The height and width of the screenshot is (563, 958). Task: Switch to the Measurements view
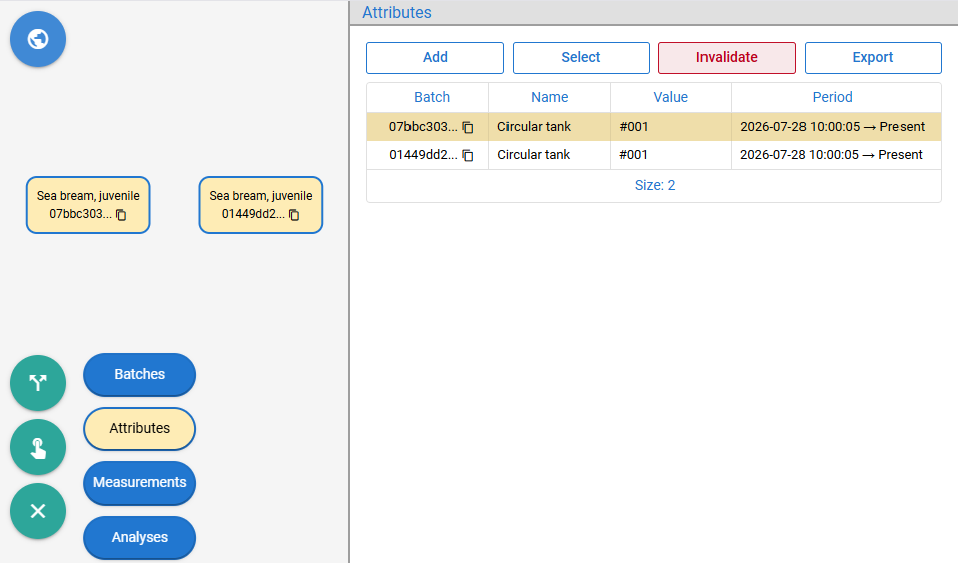(139, 482)
